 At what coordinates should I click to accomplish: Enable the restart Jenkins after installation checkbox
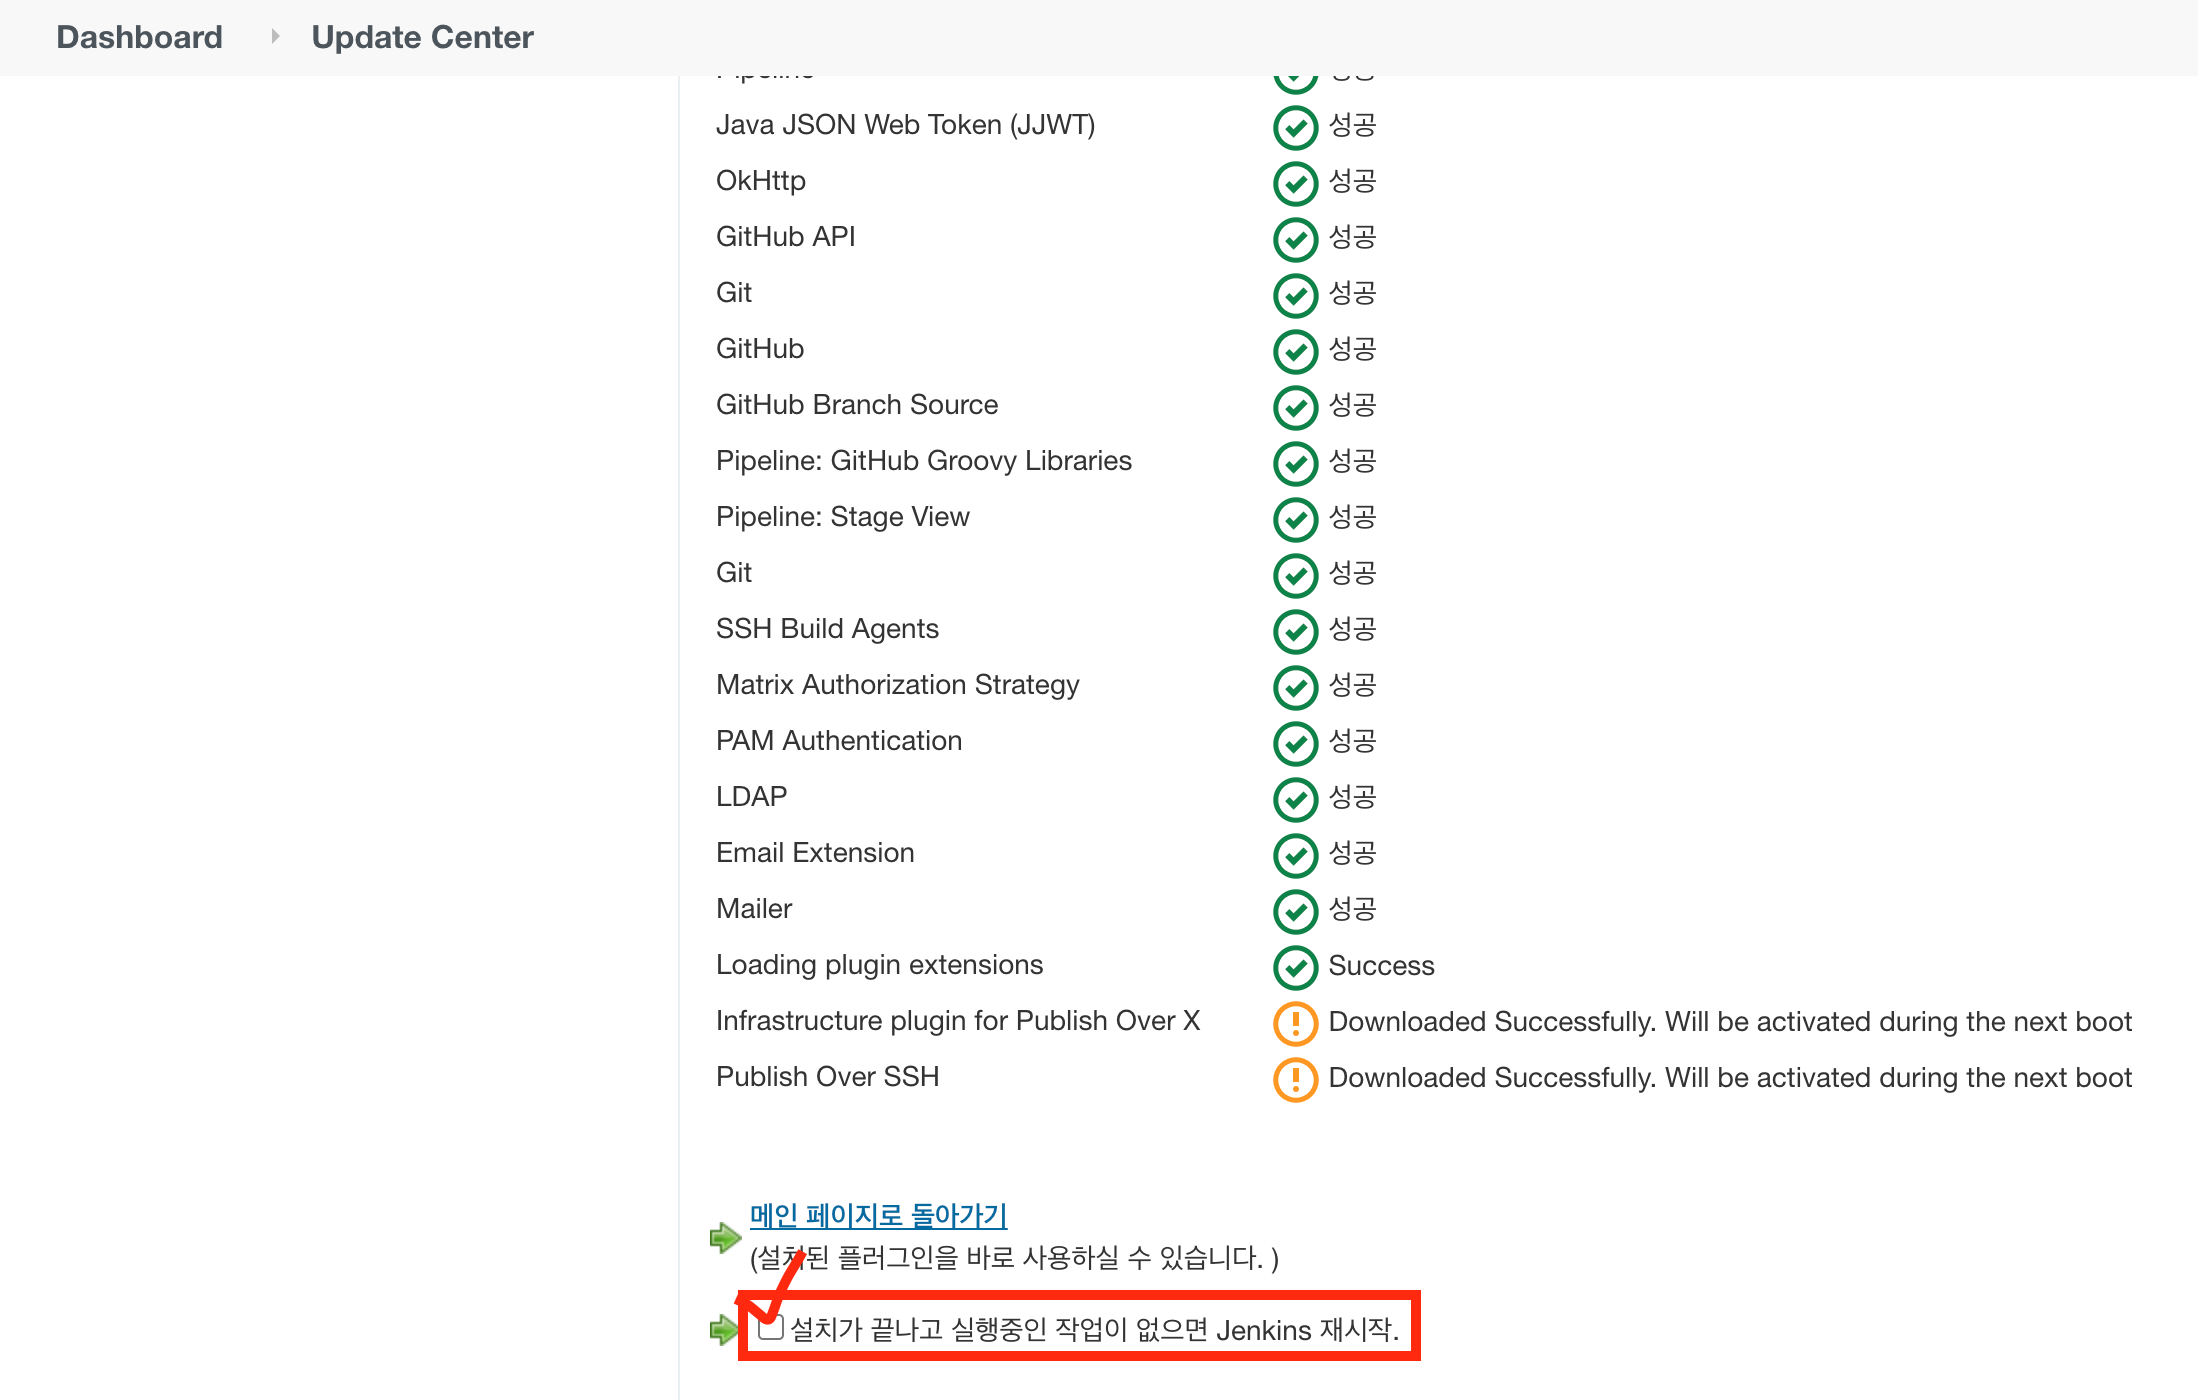pyautogui.click(x=770, y=1328)
